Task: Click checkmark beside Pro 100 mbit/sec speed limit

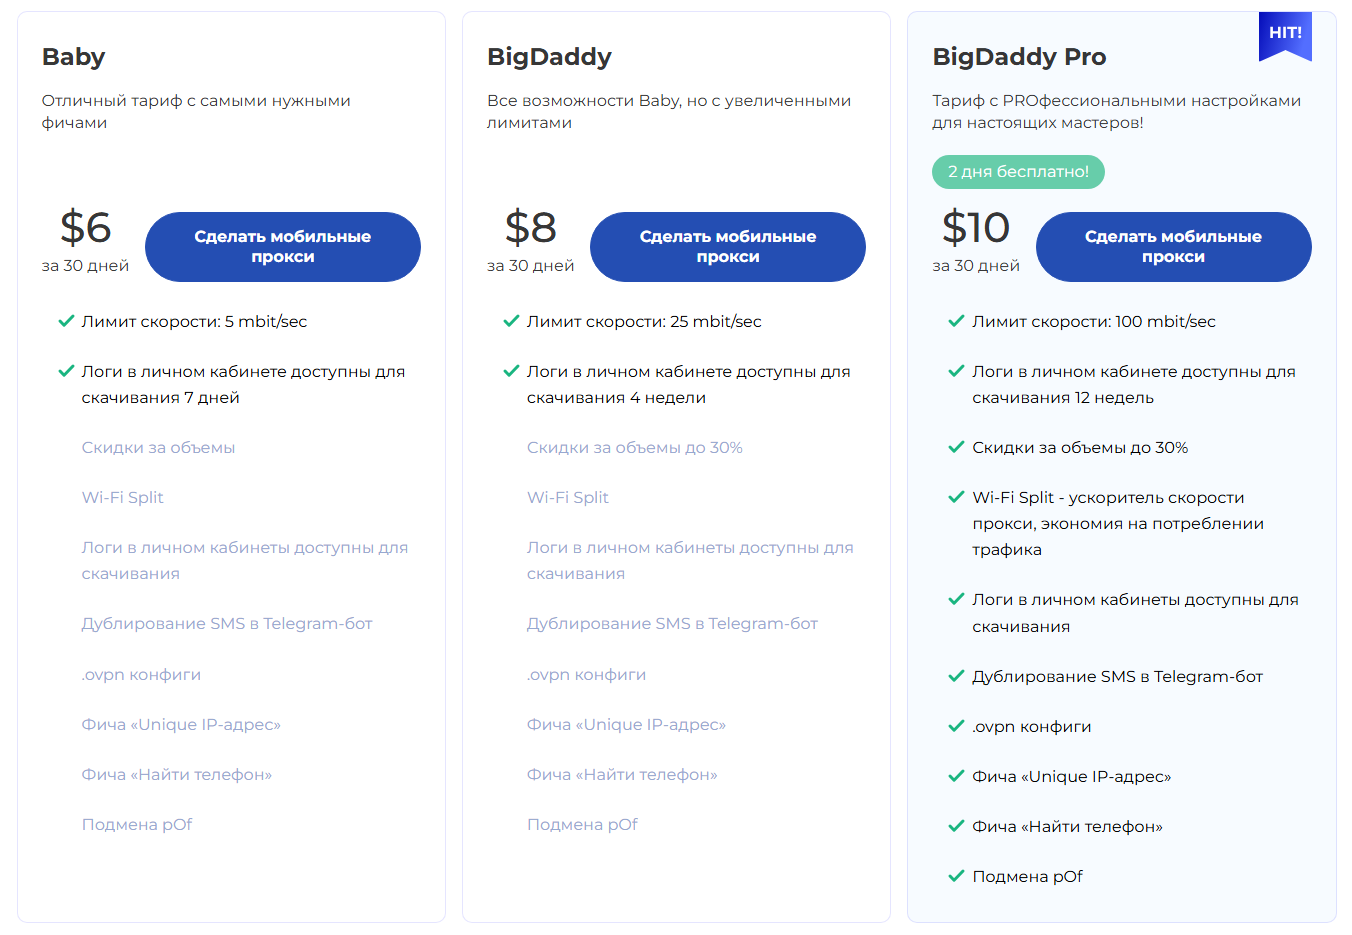Action: (956, 321)
